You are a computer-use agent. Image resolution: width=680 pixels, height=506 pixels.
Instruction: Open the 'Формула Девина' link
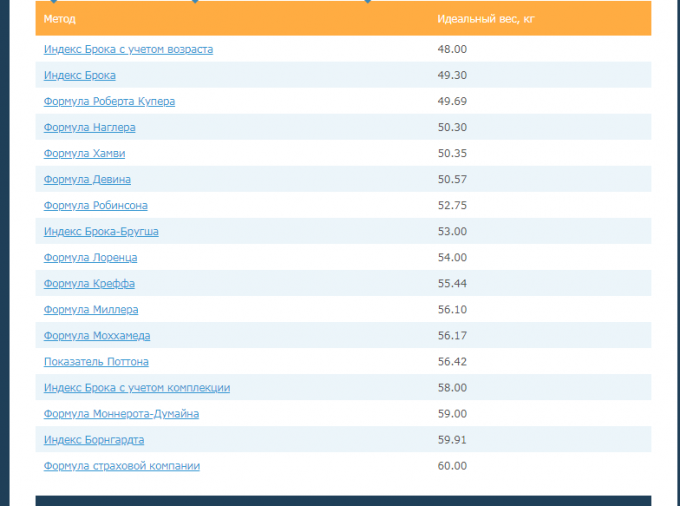(x=87, y=179)
